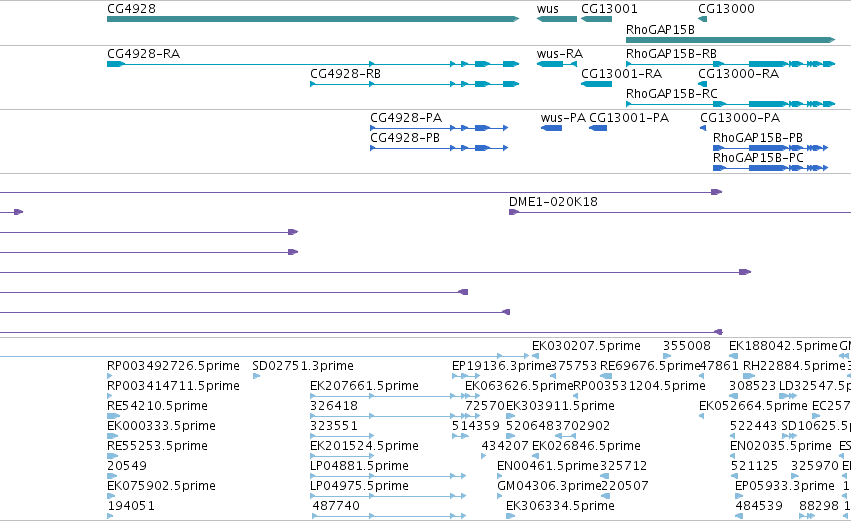Click EST RP003531204.5prime
Screen dimensions: 851x521
(x=639, y=386)
